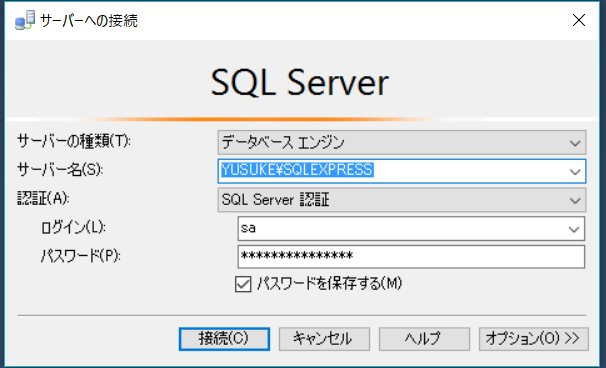Viewport: 606px width, 368px height.
Task: Click the サーバー名(S) label
Action: pos(60,170)
